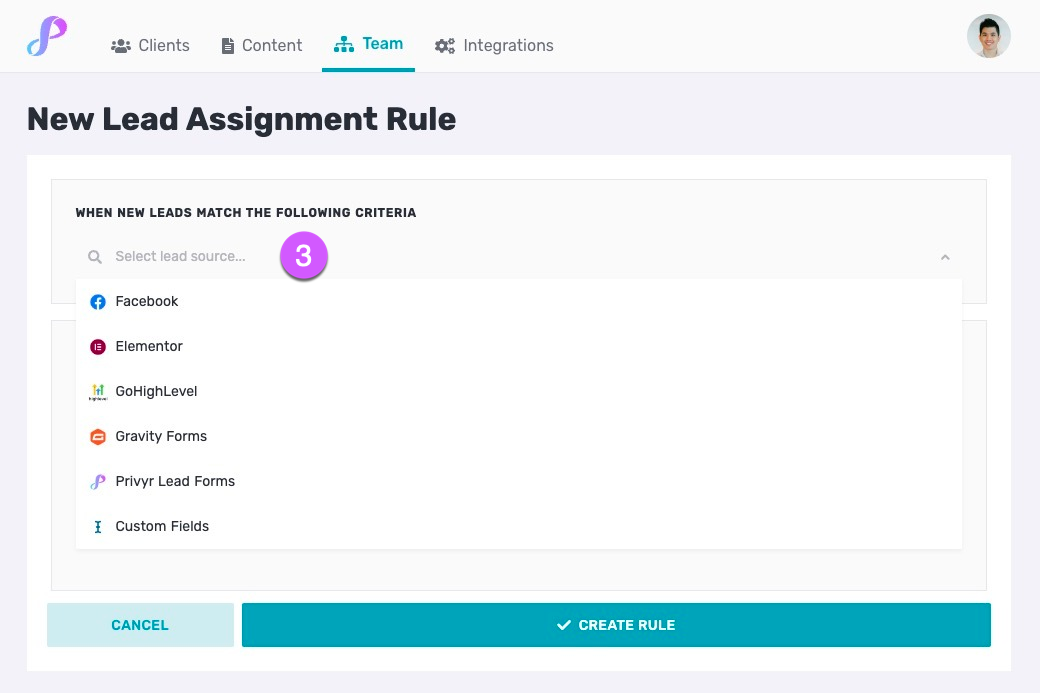Viewport: 1040px width, 693px height.
Task: Select the GoHighLevel source icon
Action: coord(97,391)
